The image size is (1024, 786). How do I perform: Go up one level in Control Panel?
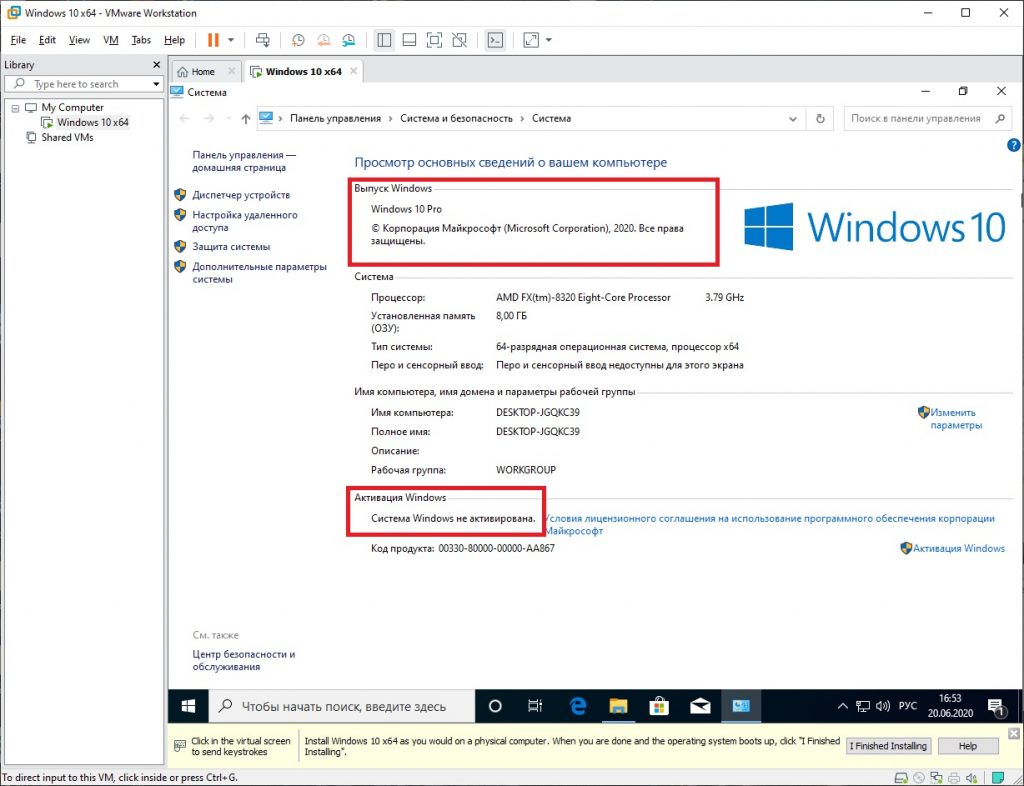246,118
